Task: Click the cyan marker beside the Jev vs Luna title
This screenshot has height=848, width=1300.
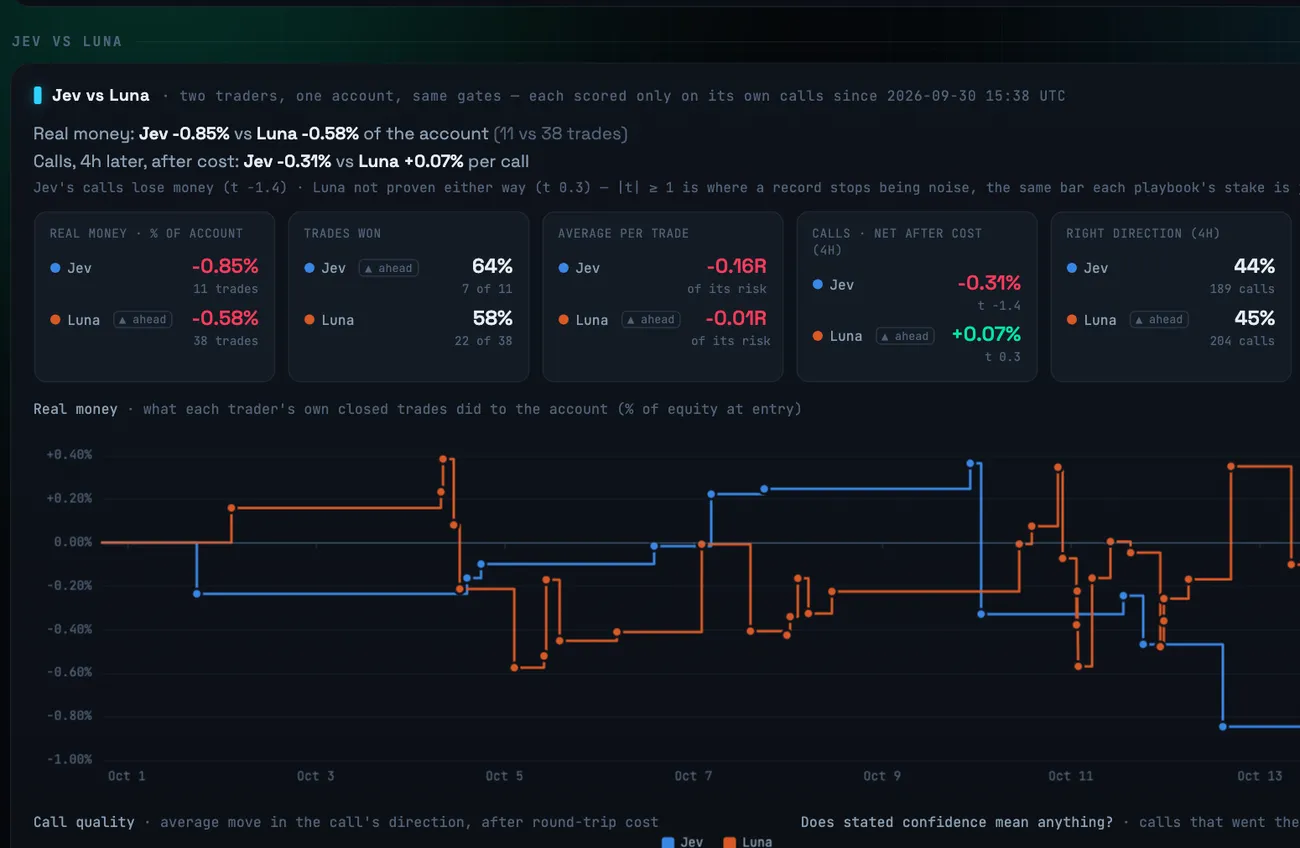Action: point(37,95)
